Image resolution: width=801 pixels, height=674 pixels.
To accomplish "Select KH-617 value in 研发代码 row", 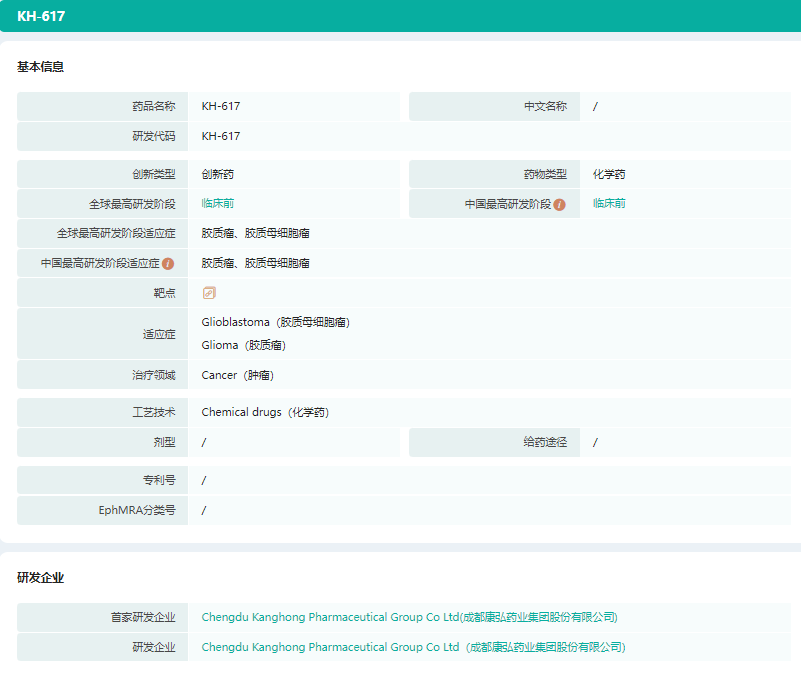I will pos(220,136).
